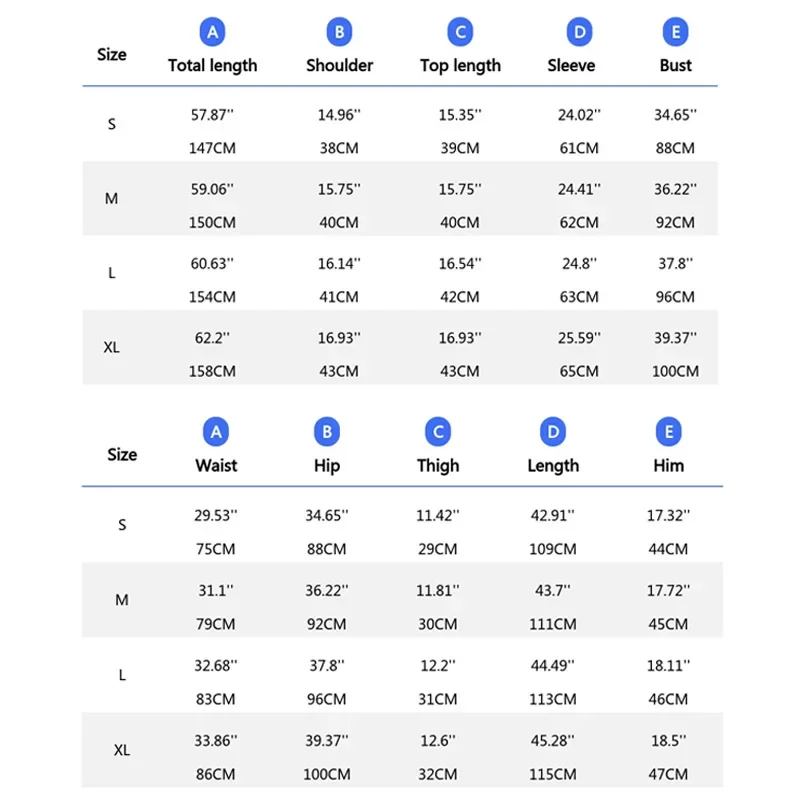Select the blue E icon above Bust

coord(676,33)
